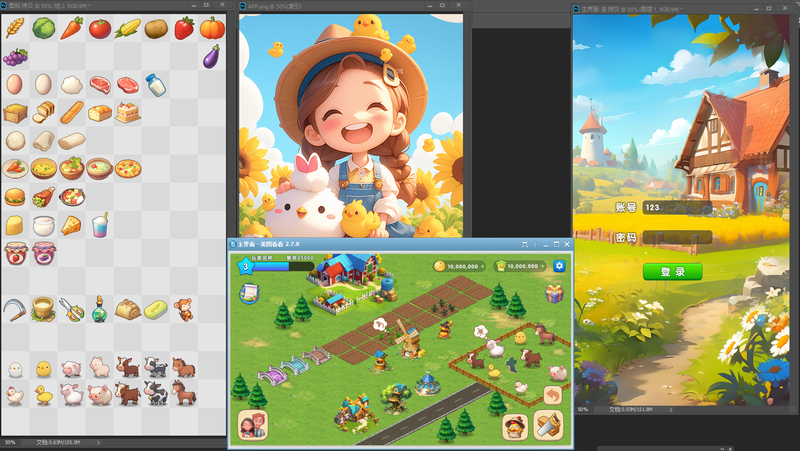Click the monkey icon in icon sheet
The width and height of the screenshot is (800, 451).
pos(184,309)
